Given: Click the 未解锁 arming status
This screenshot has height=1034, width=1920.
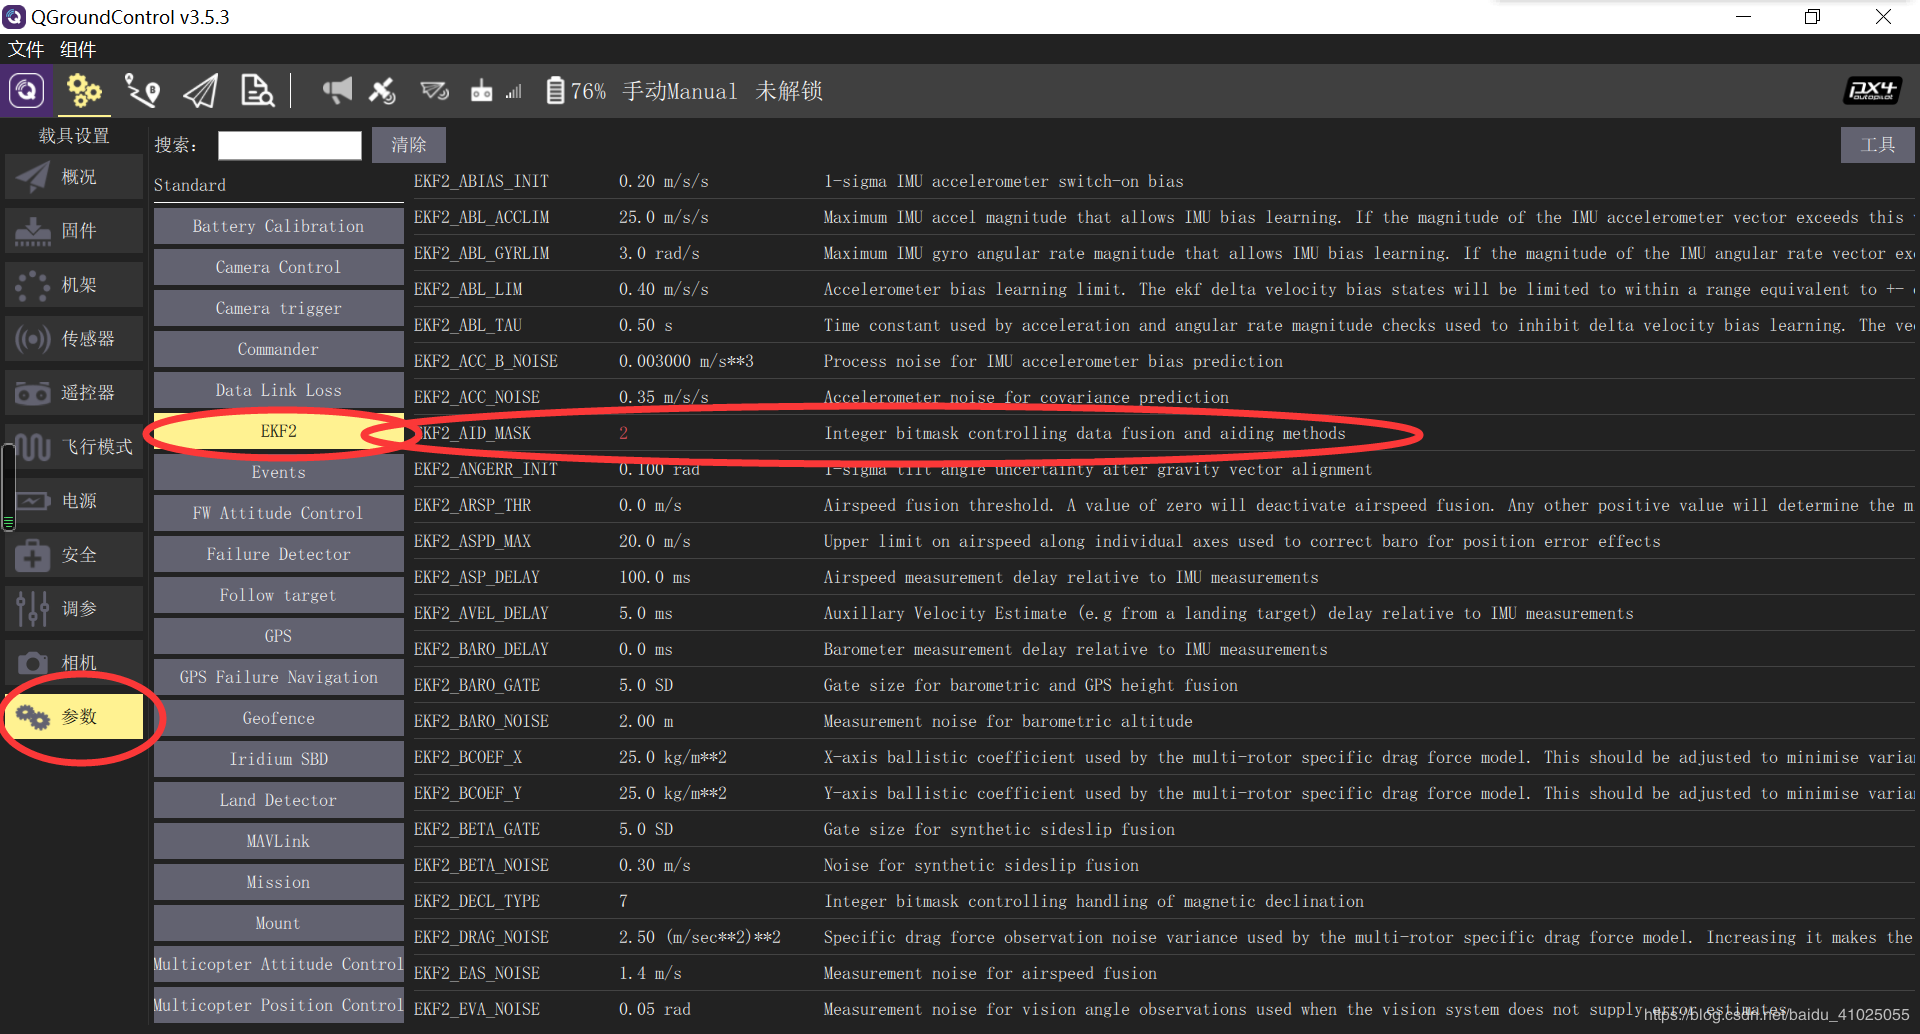Looking at the screenshot, I should pyautogui.click(x=789, y=91).
